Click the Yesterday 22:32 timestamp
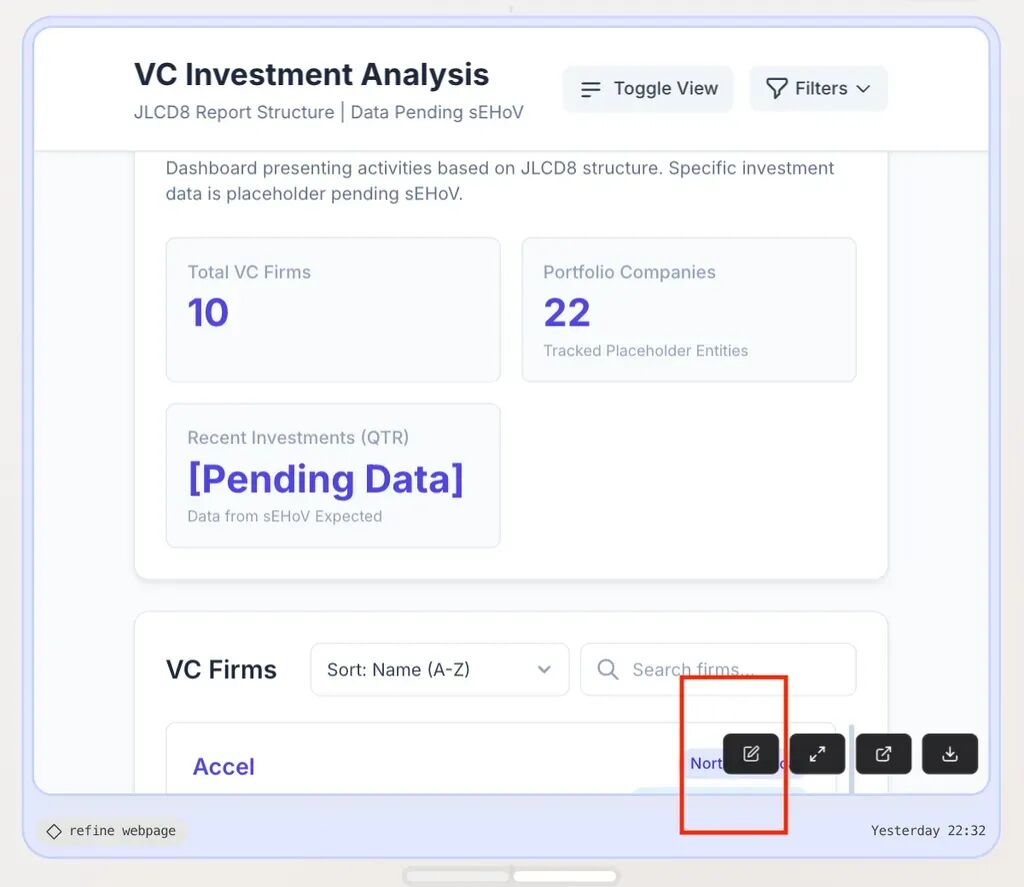 (928, 831)
